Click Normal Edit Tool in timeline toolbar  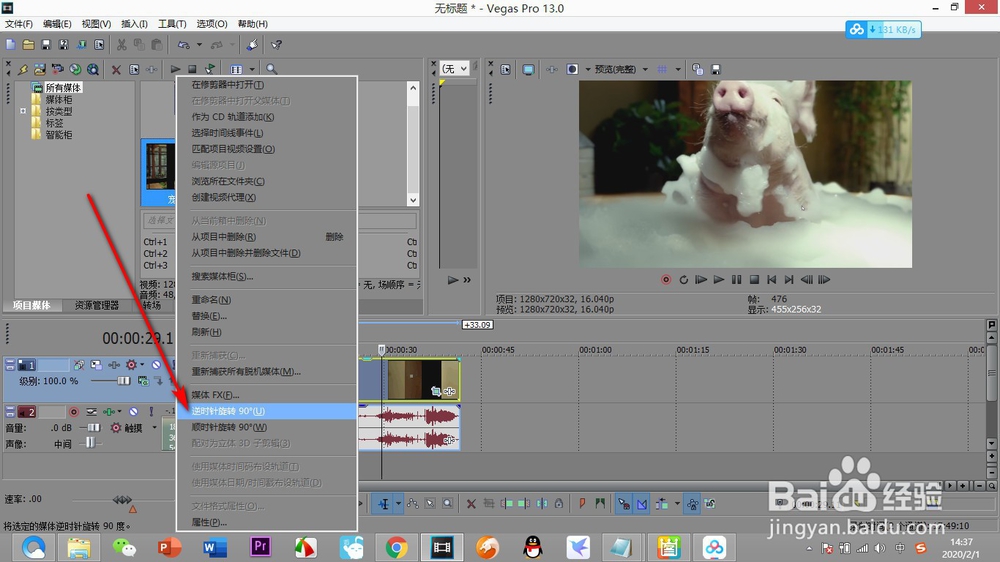point(383,504)
